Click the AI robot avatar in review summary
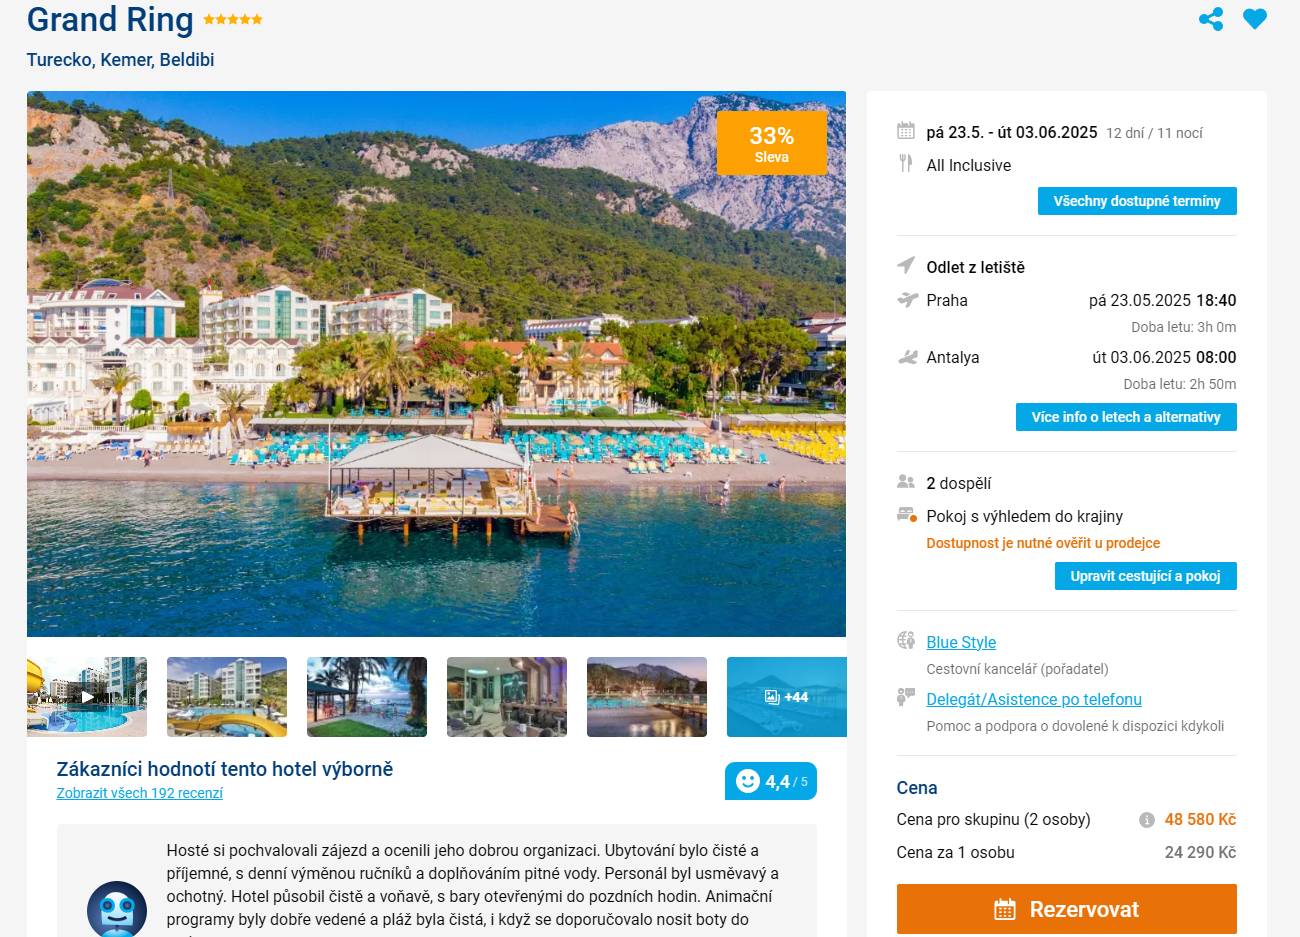Viewport: 1300px width, 937px height. pyautogui.click(x=117, y=909)
